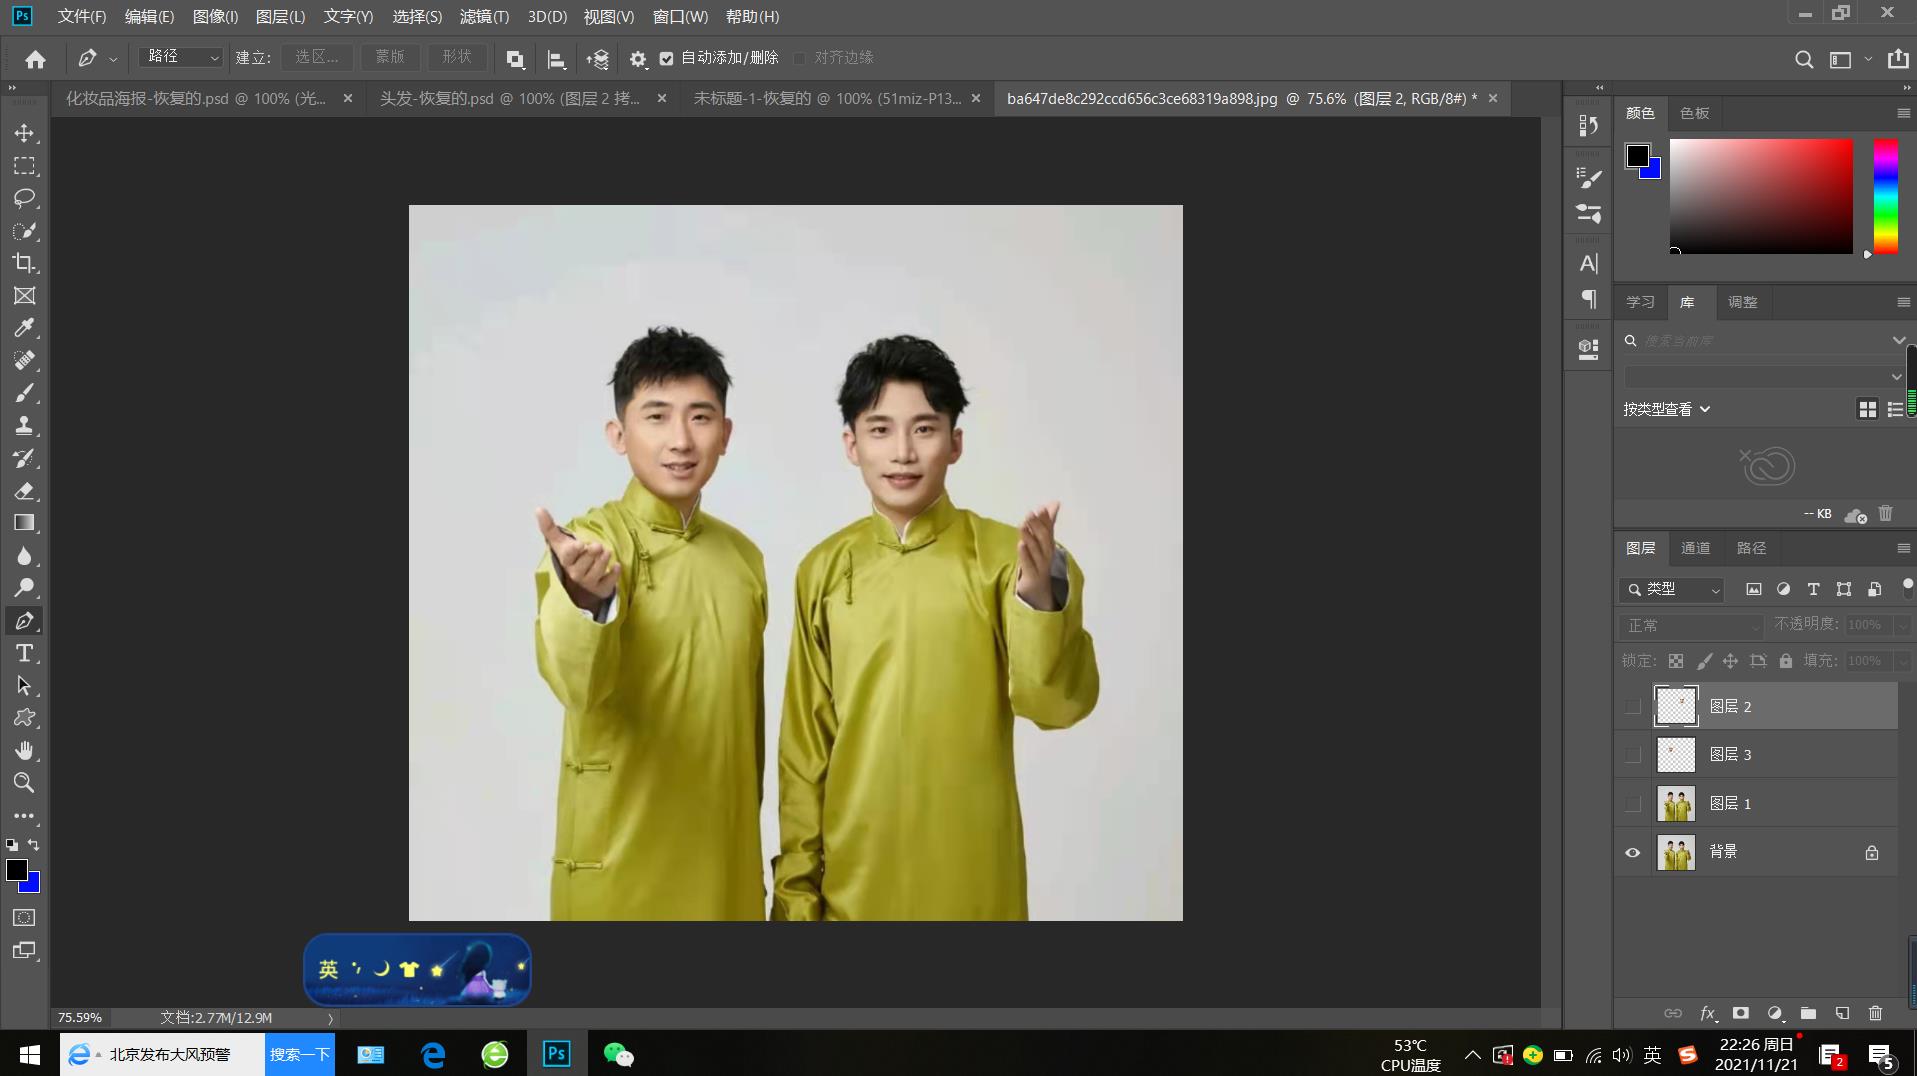Select the Move tool
The height and width of the screenshot is (1076, 1917).
24,133
